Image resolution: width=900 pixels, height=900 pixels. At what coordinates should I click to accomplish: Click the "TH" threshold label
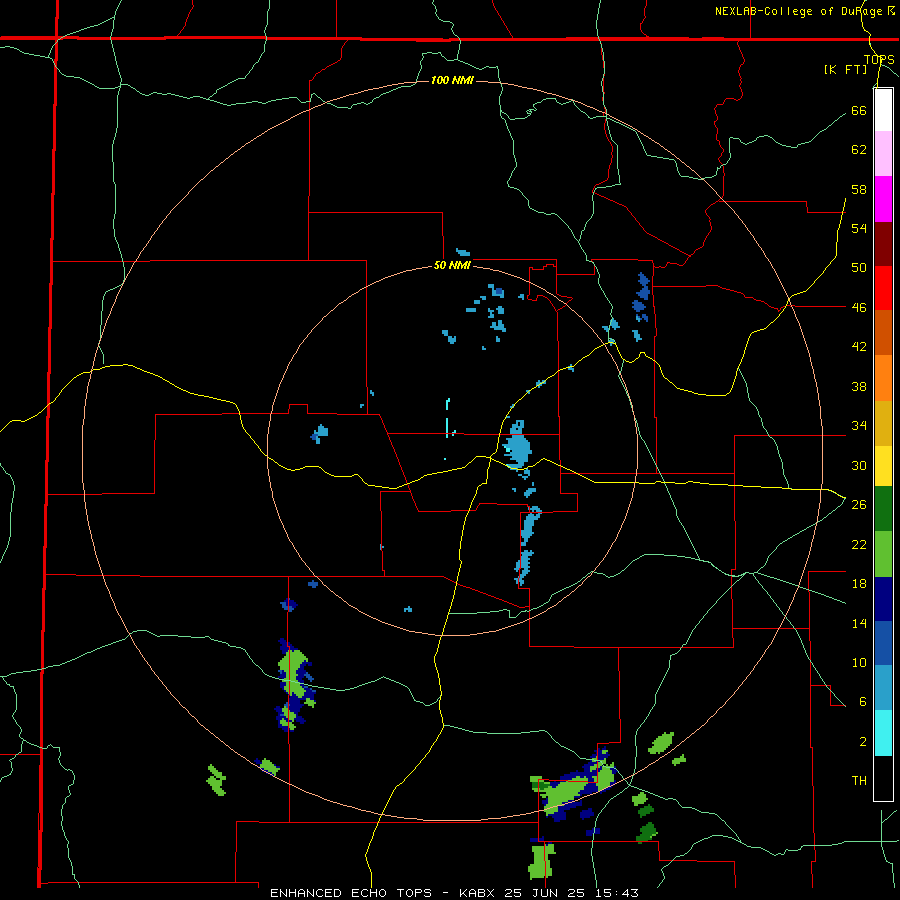[x=859, y=781]
